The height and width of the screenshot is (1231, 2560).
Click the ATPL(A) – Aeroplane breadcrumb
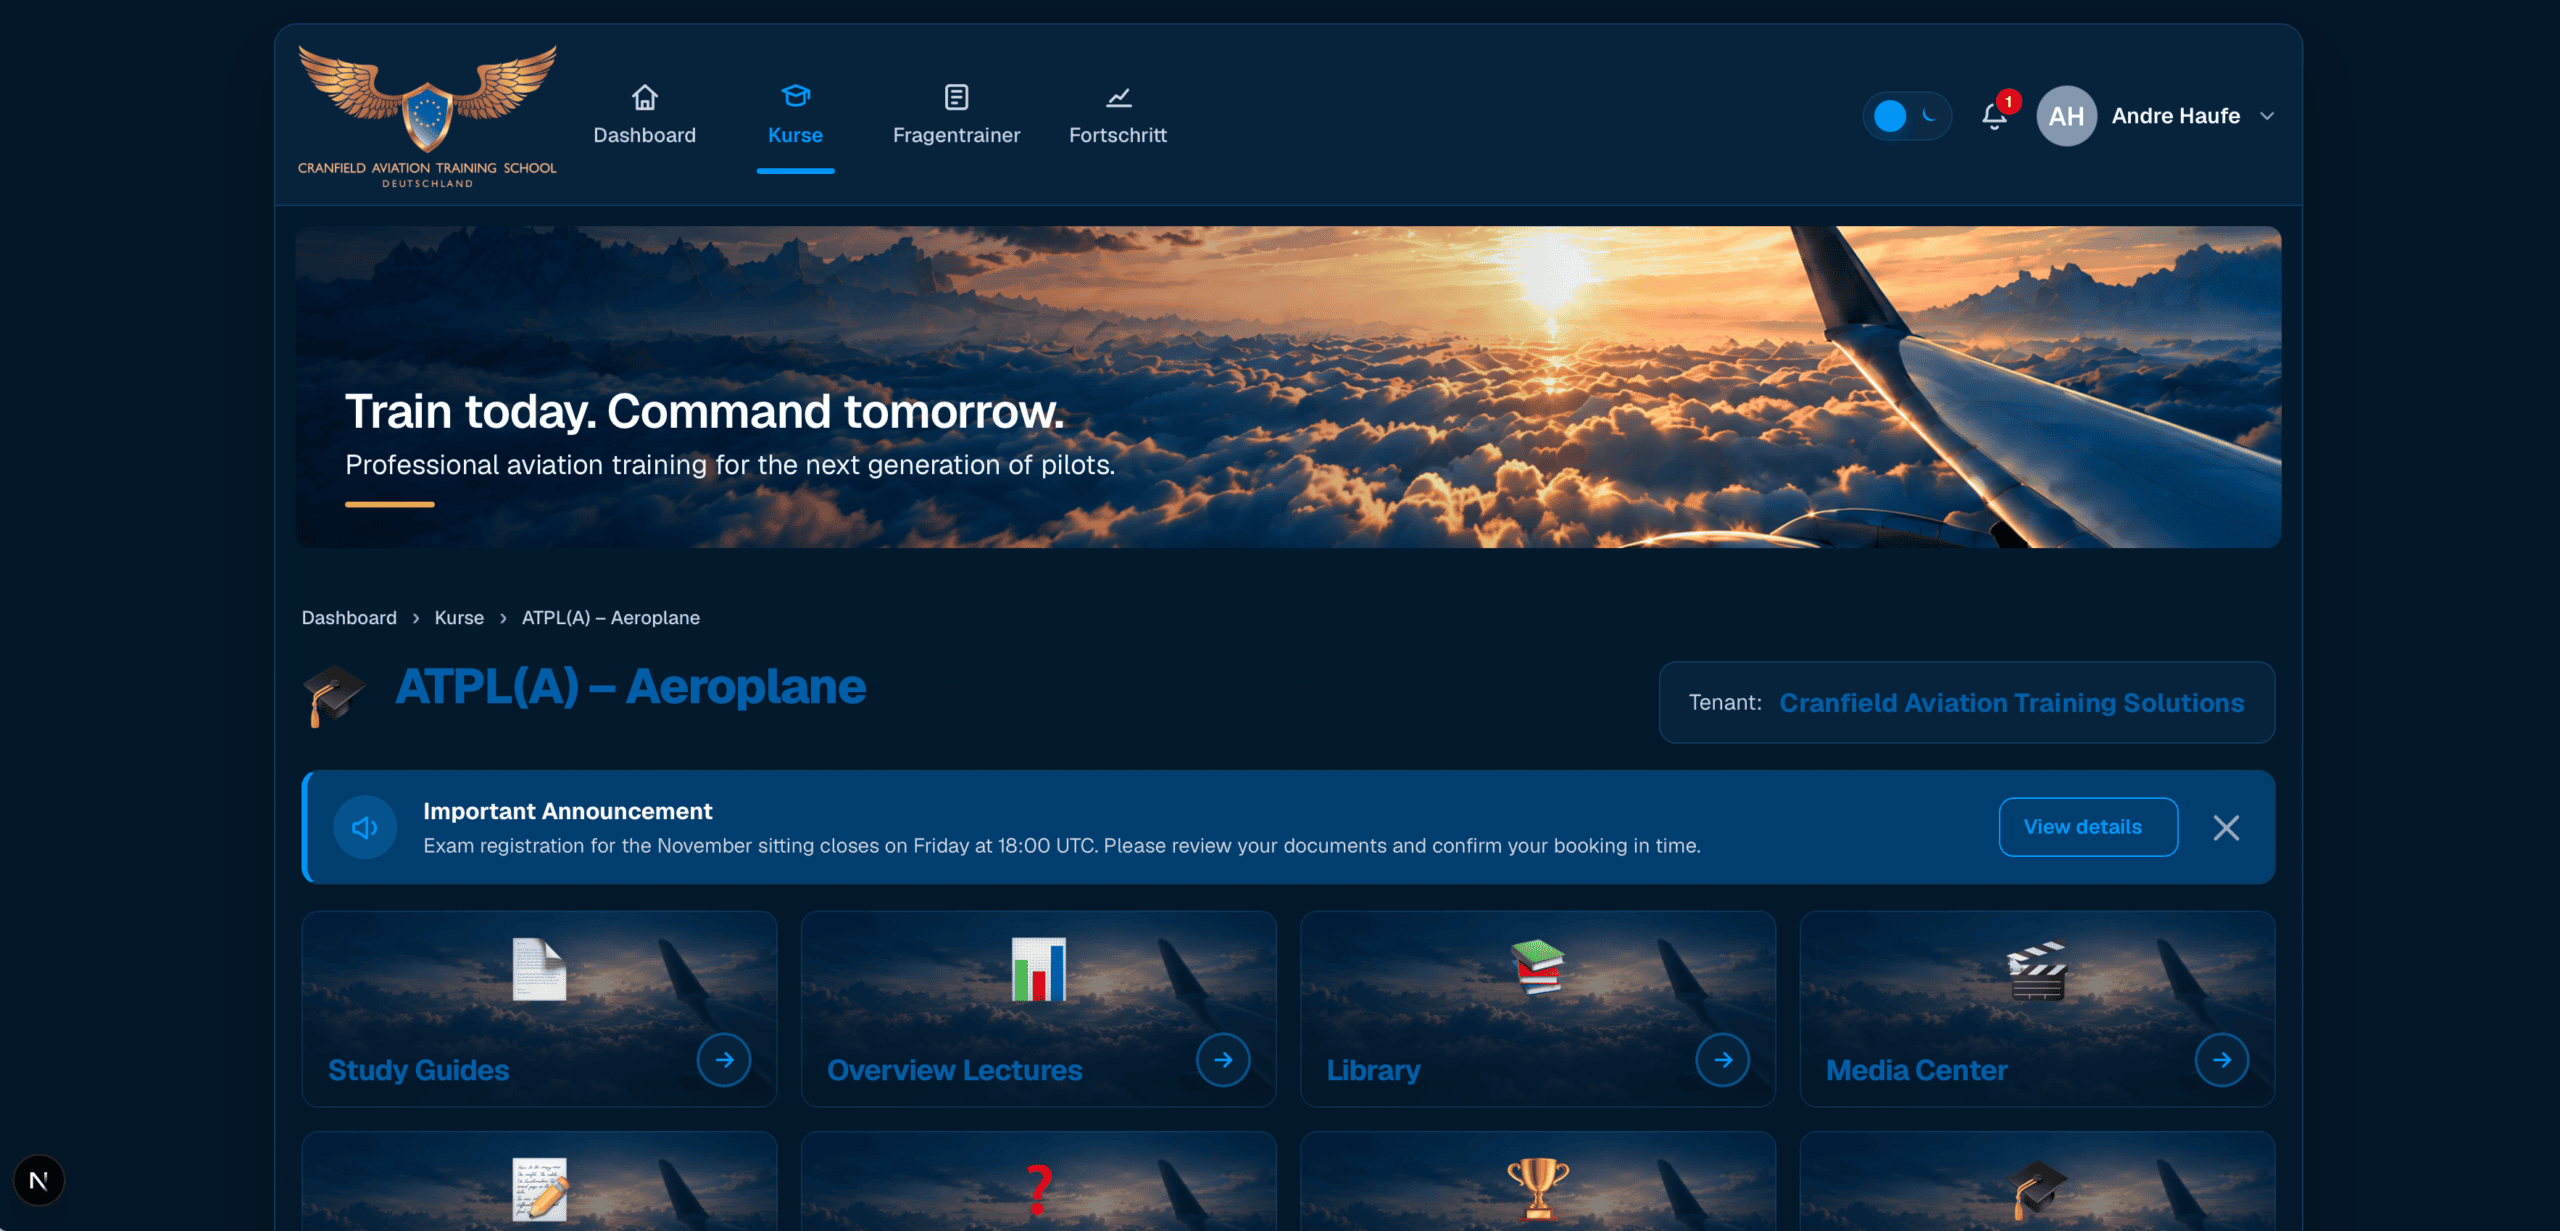coord(611,617)
